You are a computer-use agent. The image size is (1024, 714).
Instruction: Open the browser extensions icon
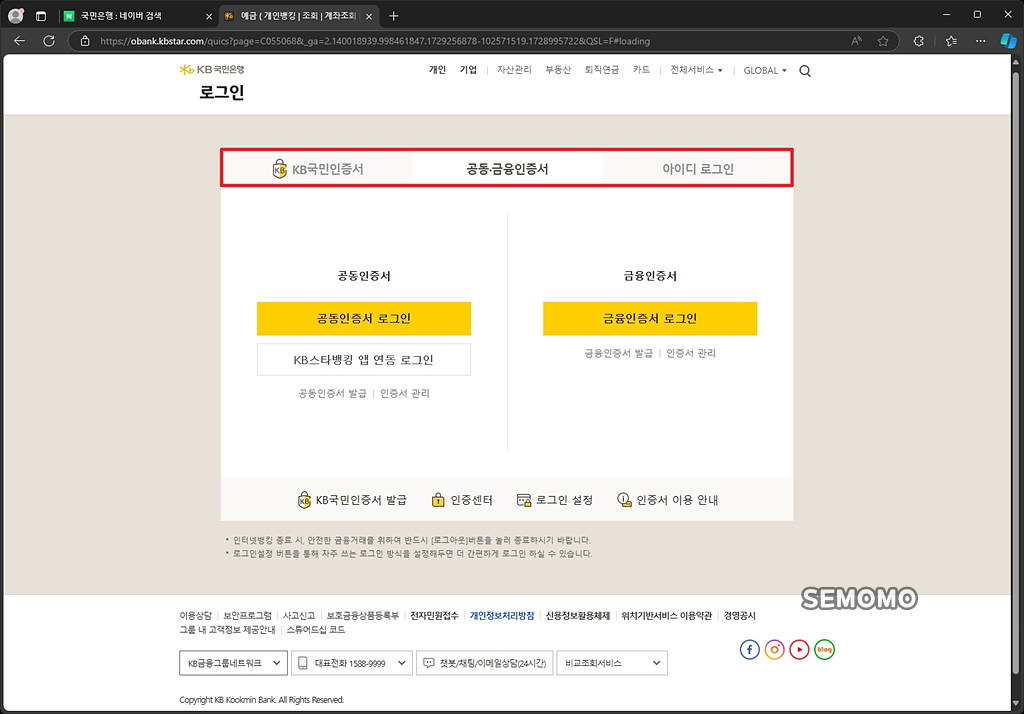click(x=919, y=41)
